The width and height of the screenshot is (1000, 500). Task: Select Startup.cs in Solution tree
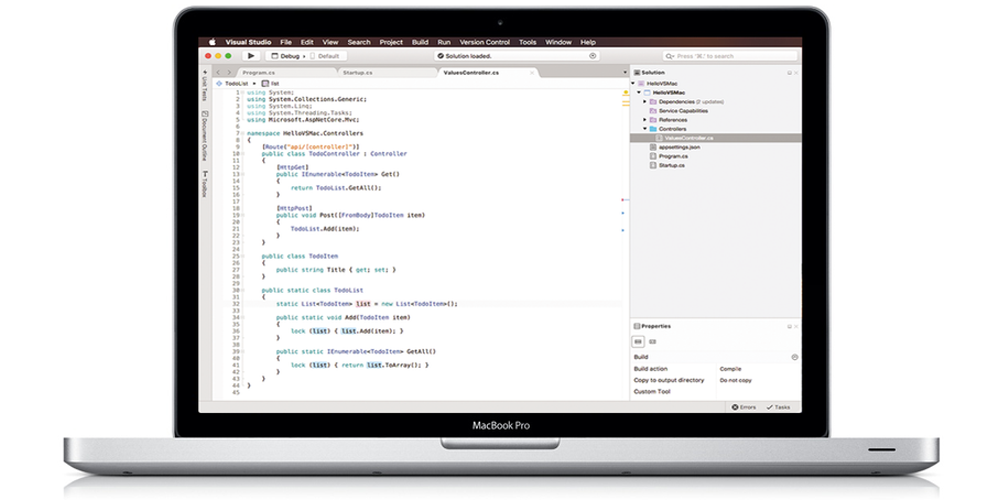670,165
